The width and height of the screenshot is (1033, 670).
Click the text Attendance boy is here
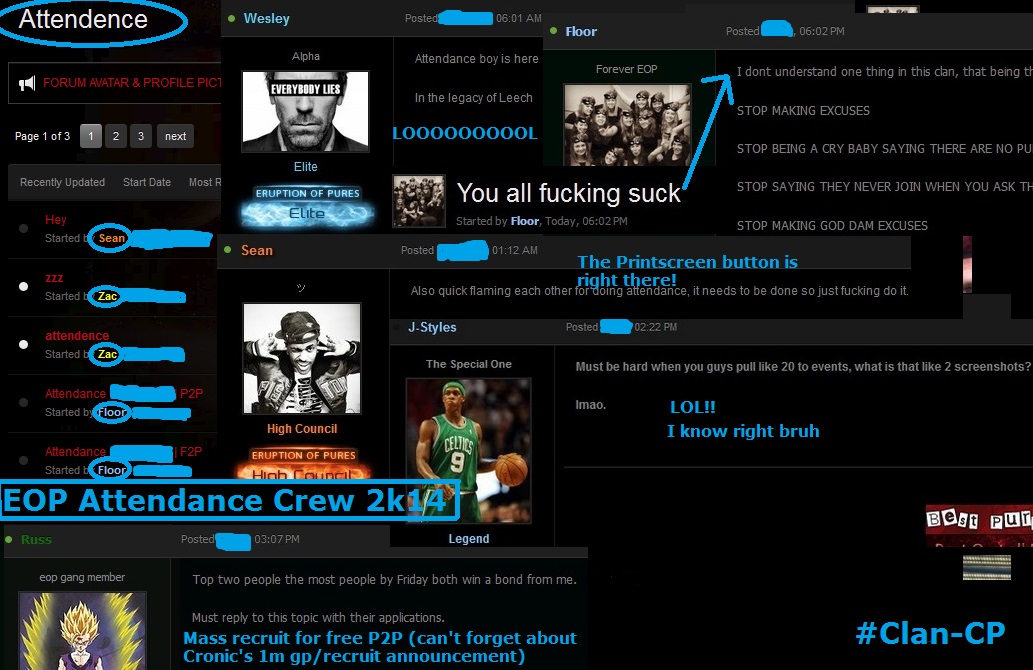pos(476,59)
